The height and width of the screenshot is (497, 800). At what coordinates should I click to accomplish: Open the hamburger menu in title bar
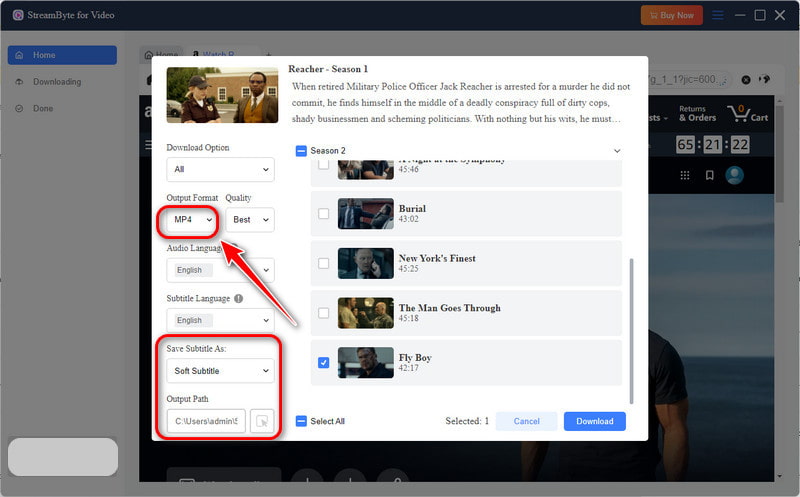point(718,15)
